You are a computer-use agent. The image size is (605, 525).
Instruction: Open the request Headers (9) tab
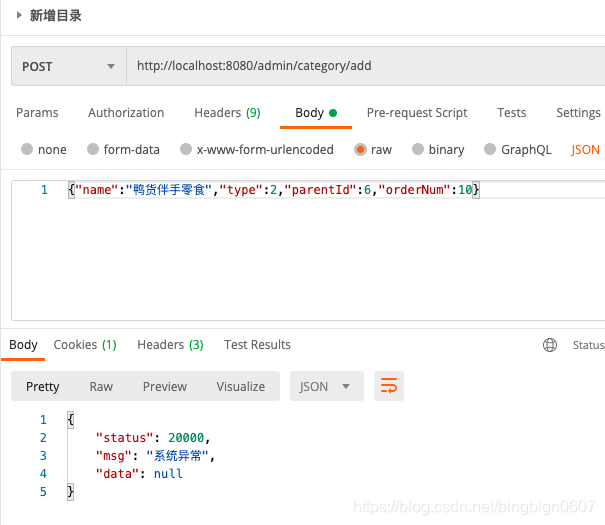(x=227, y=113)
